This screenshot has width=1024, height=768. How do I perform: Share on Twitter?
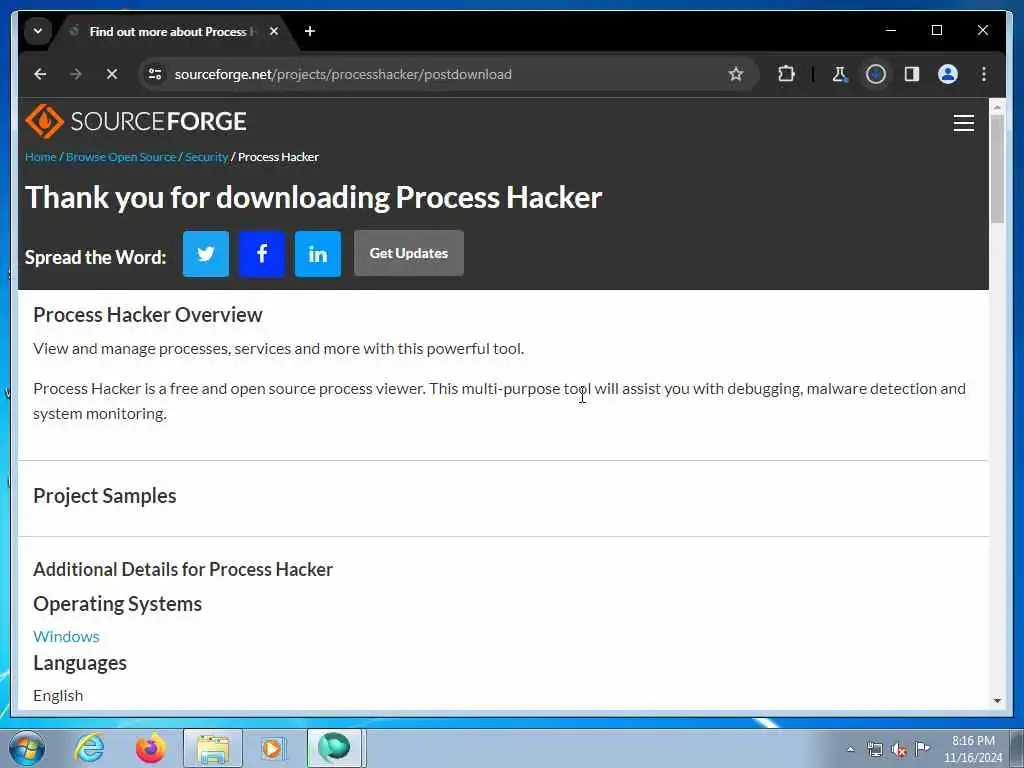206,253
